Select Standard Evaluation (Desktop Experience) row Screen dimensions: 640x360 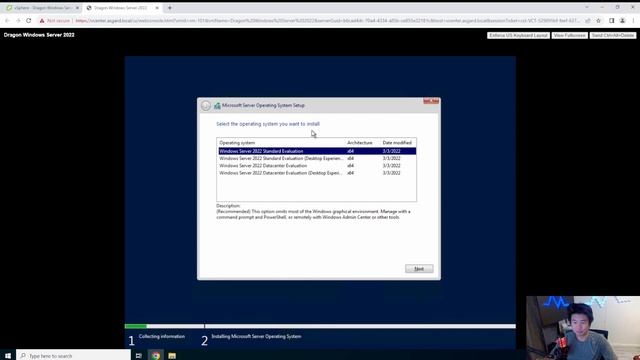pos(317,158)
